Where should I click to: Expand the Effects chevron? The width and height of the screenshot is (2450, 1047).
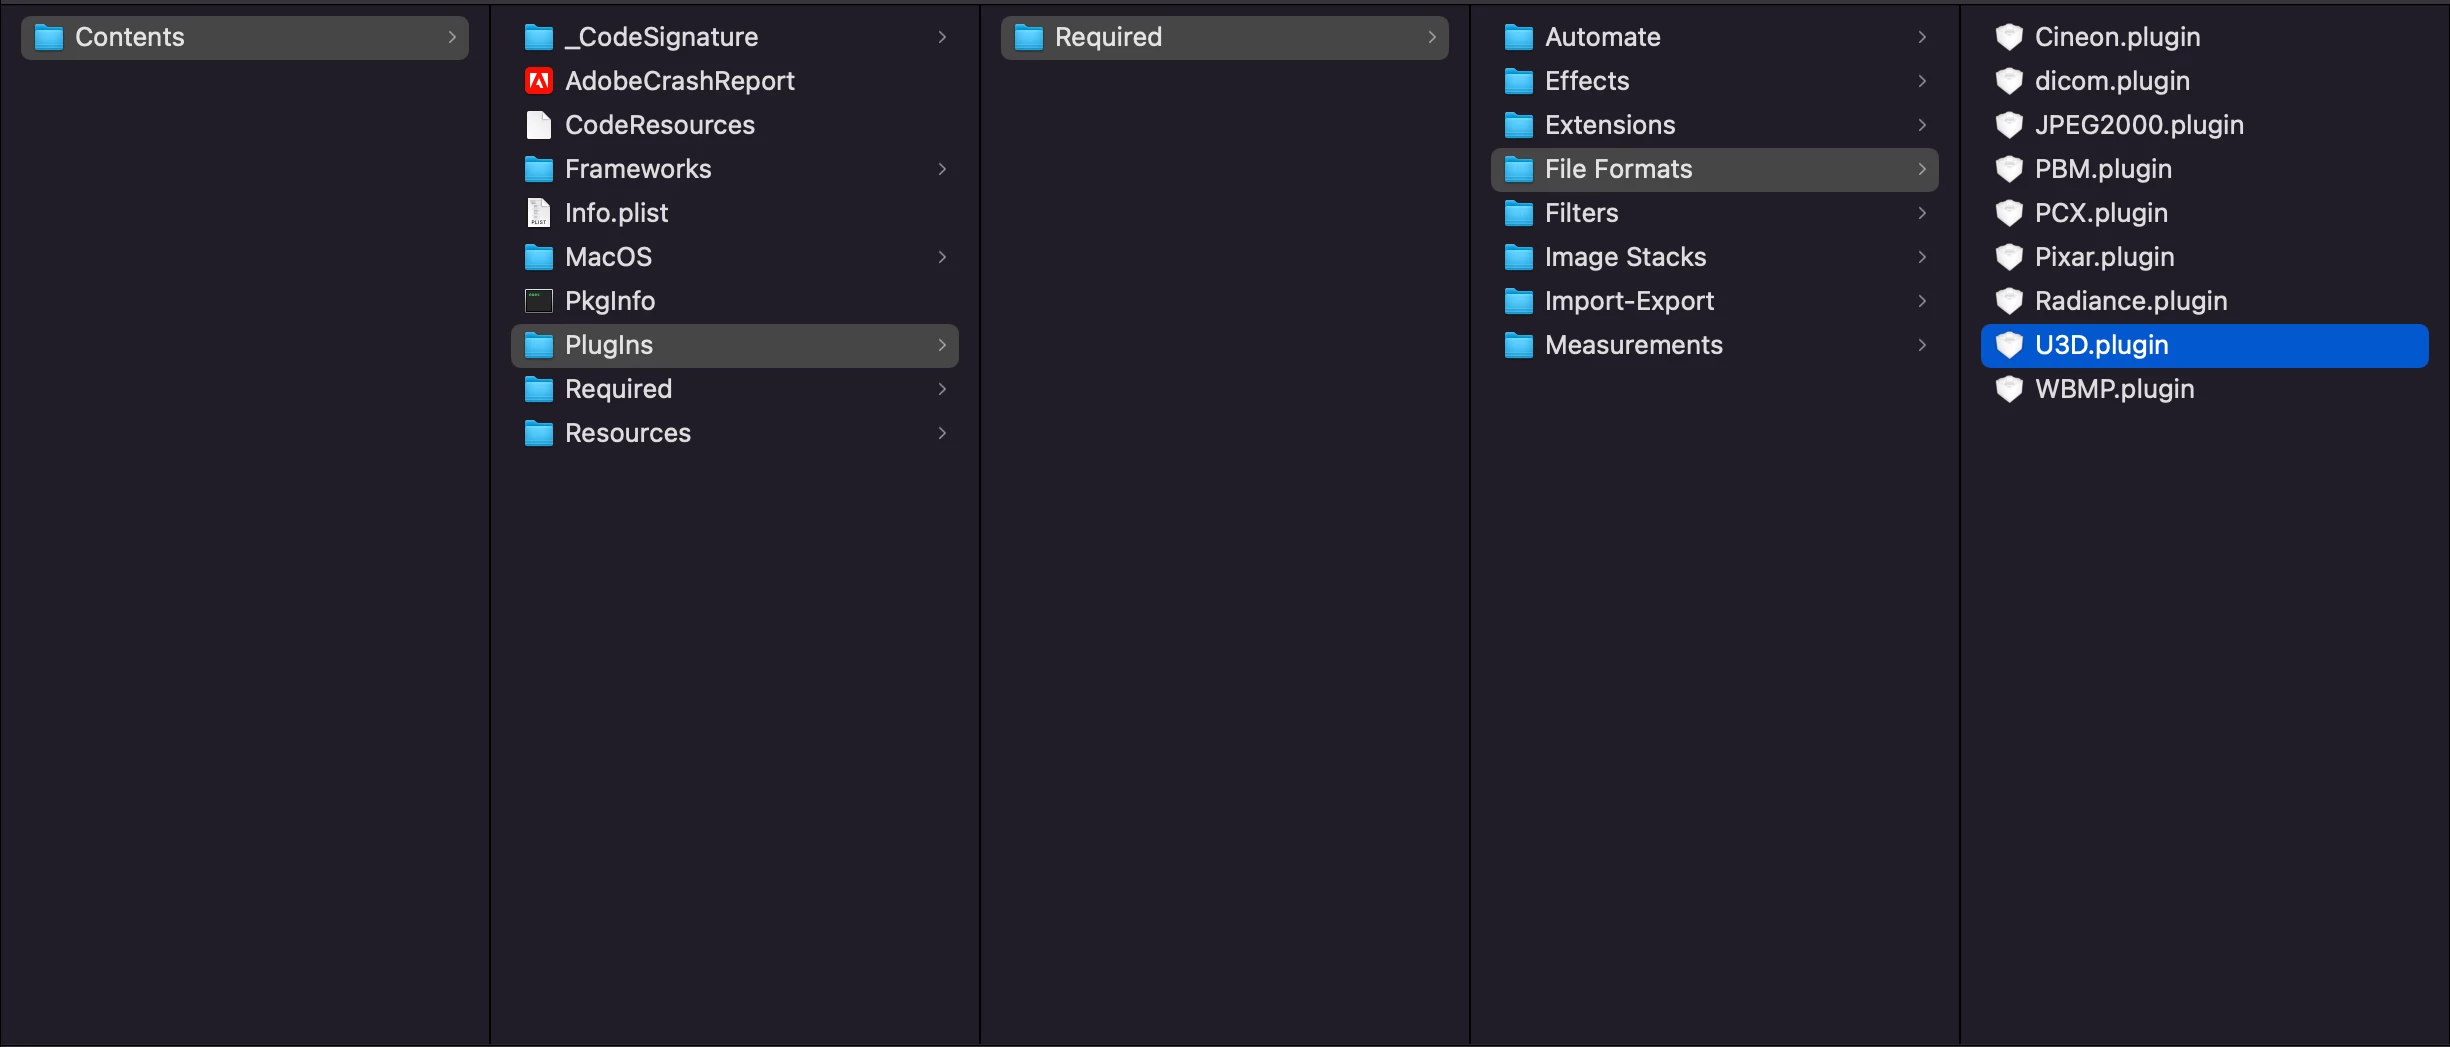coord(1922,81)
